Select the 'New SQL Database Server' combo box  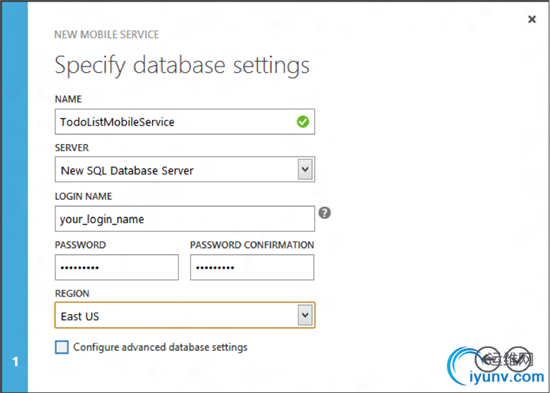[x=185, y=169]
